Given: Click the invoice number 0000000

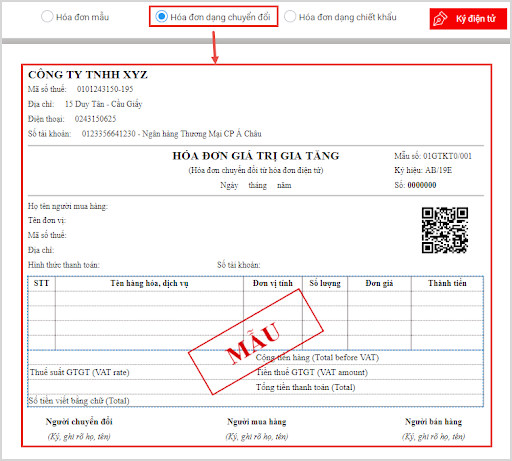Looking at the screenshot, I should coord(422,185).
